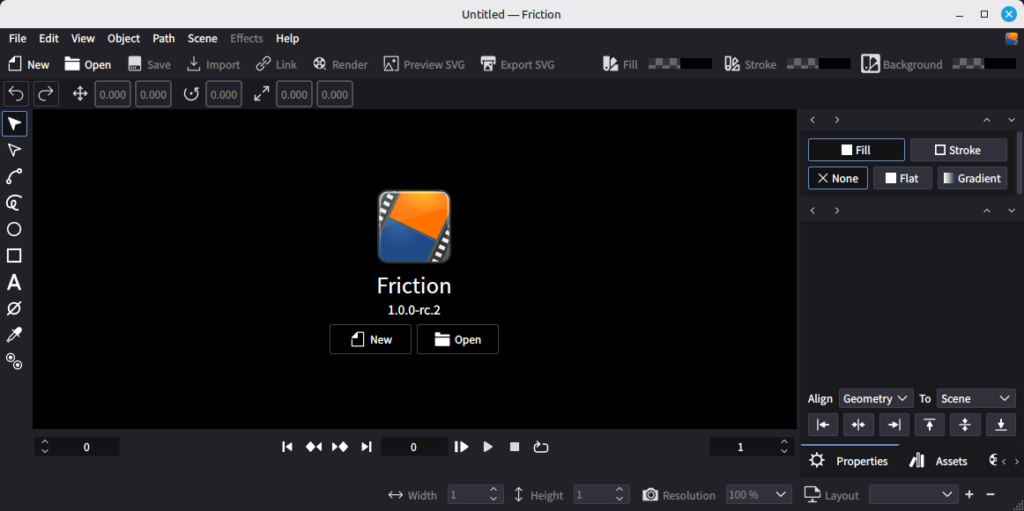Pick the color picker eyedropper tool

tap(14, 335)
